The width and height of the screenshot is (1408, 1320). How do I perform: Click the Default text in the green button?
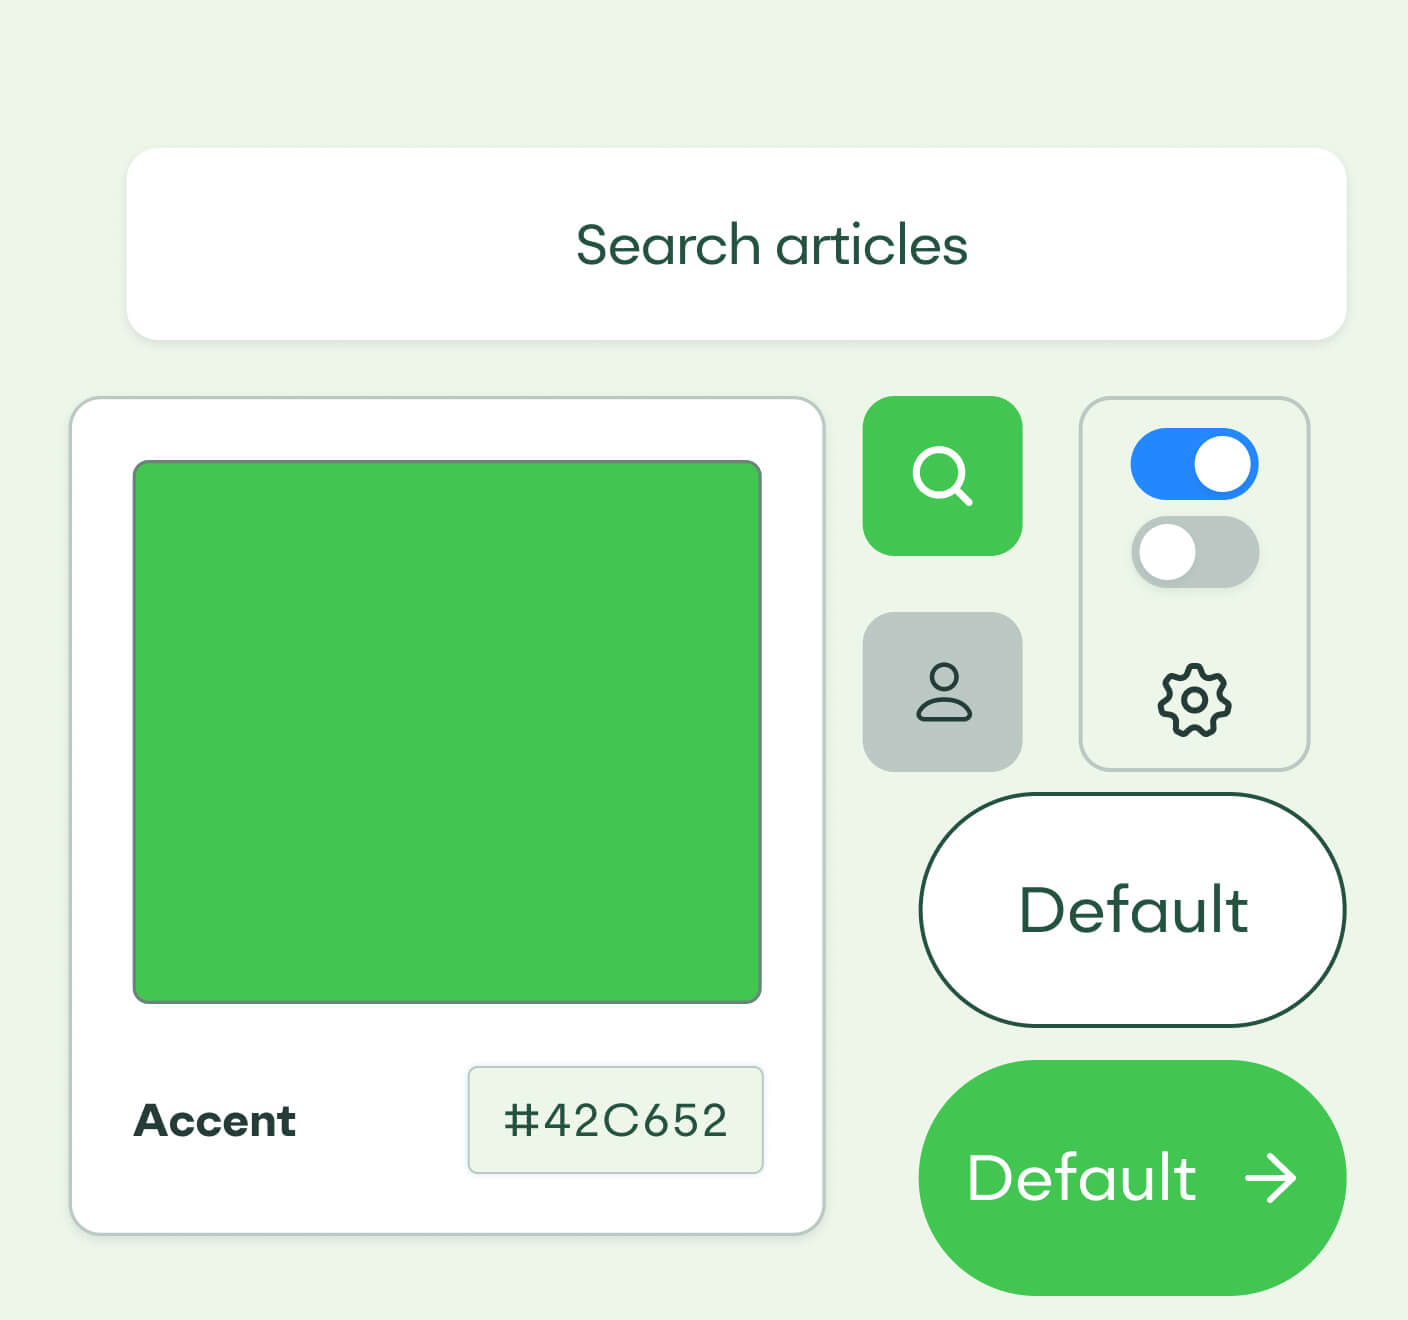1081,1178
